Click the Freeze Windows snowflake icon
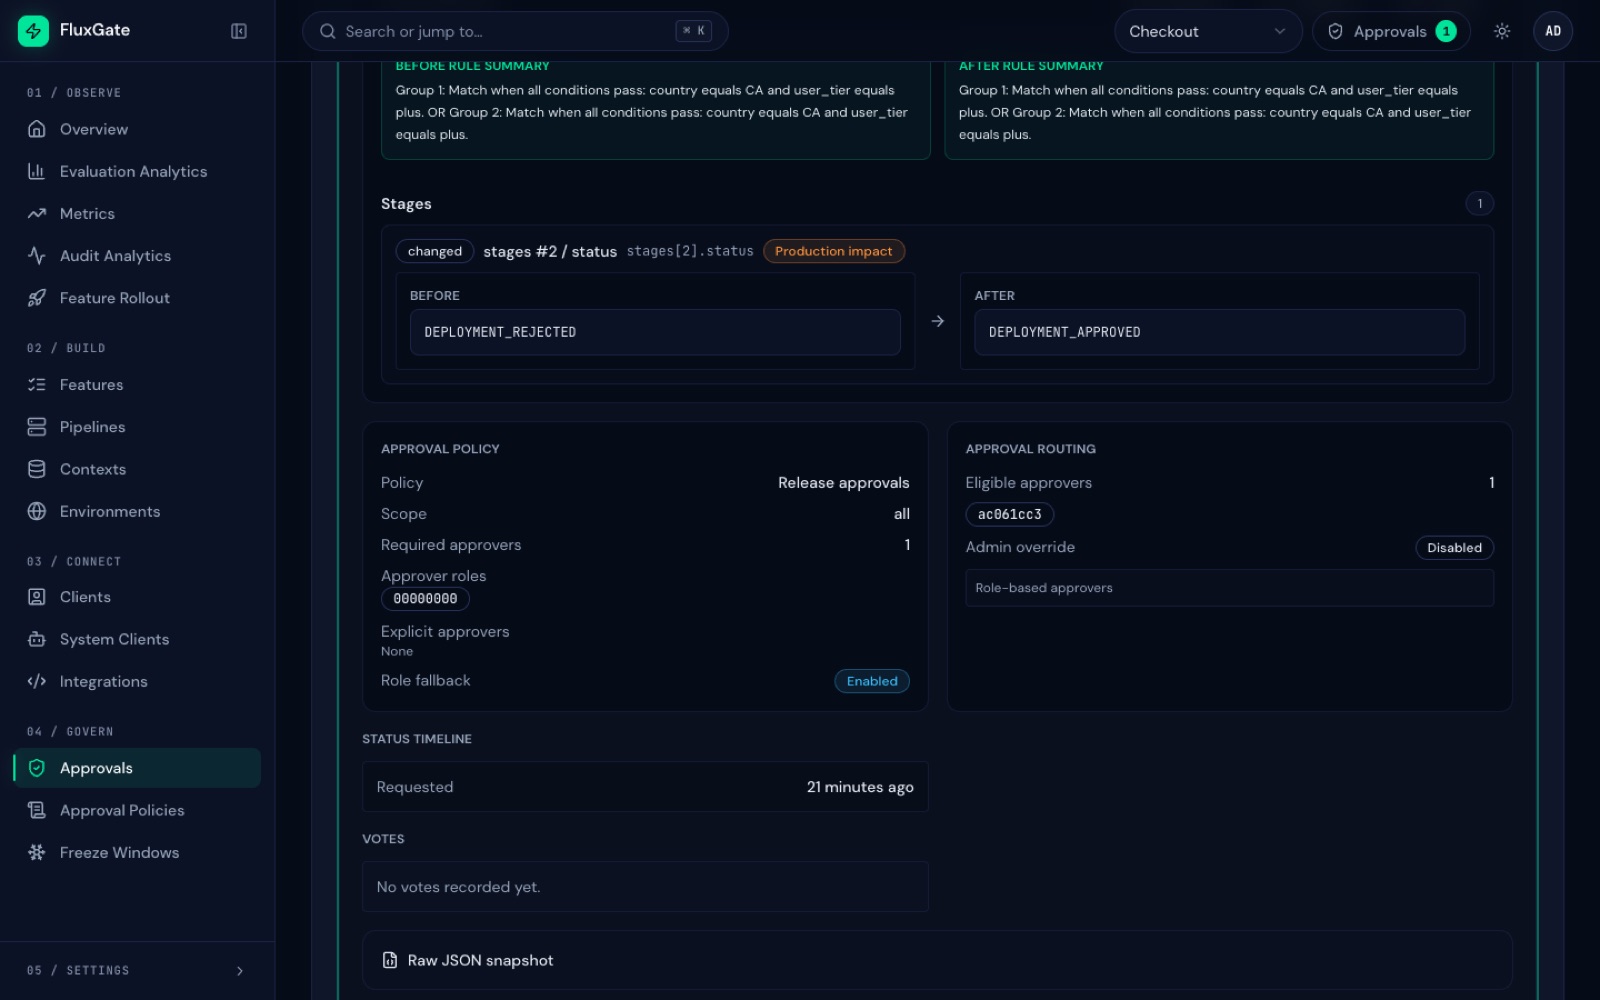1600x1000 pixels. [x=37, y=852]
